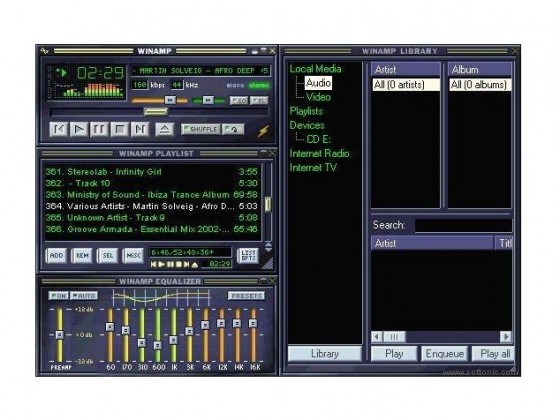Select 366 Groove Armada Essential Mix
This screenshot has height=420, width=560.
[151, 229]
